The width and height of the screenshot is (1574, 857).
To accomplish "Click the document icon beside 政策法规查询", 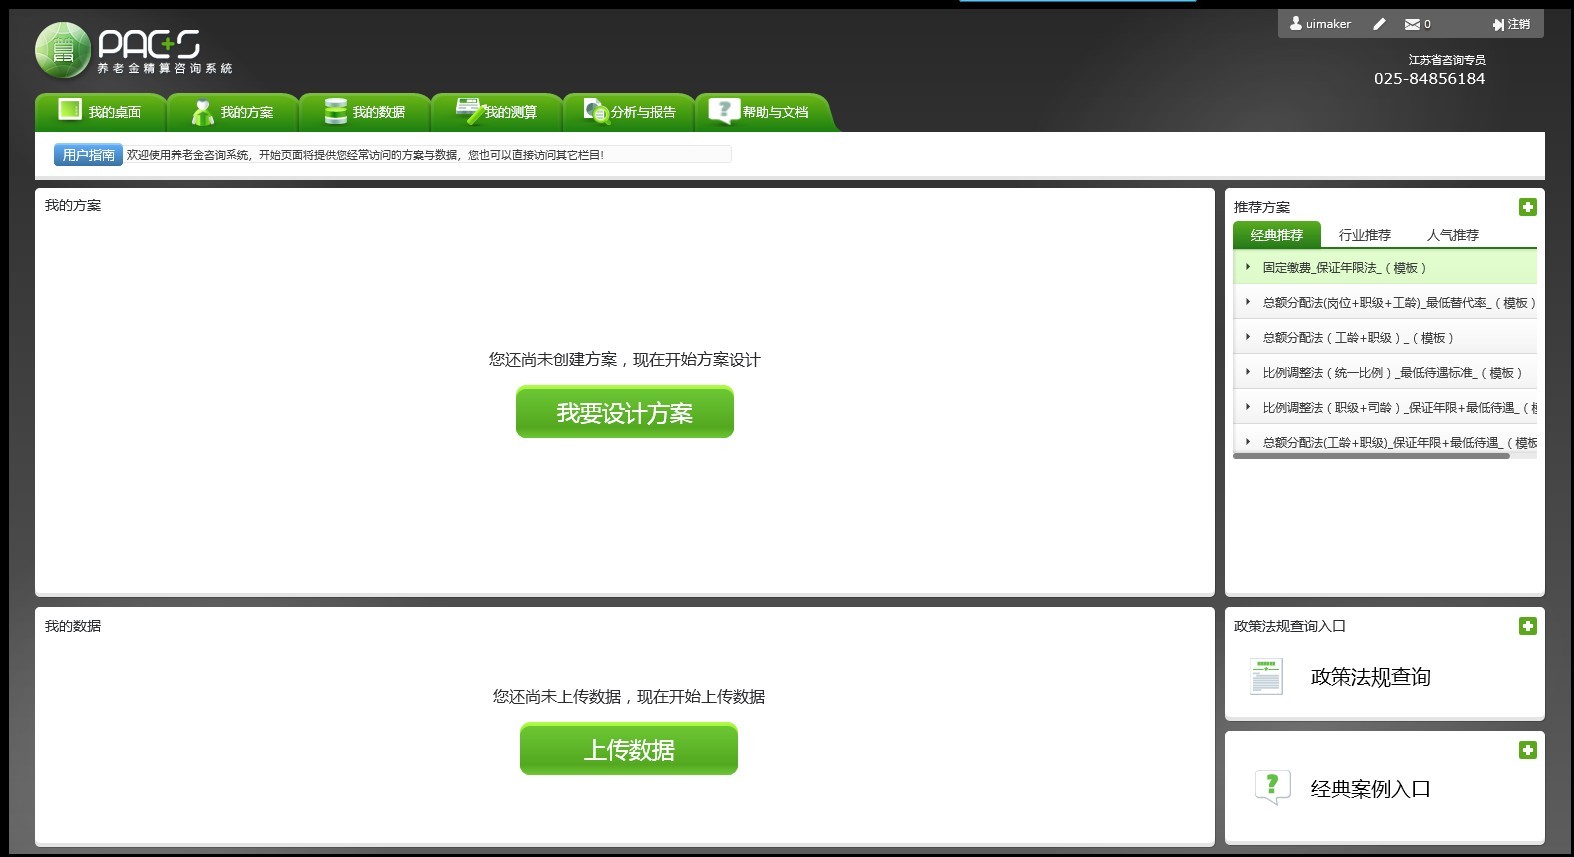I will (x=1266, y=676).
